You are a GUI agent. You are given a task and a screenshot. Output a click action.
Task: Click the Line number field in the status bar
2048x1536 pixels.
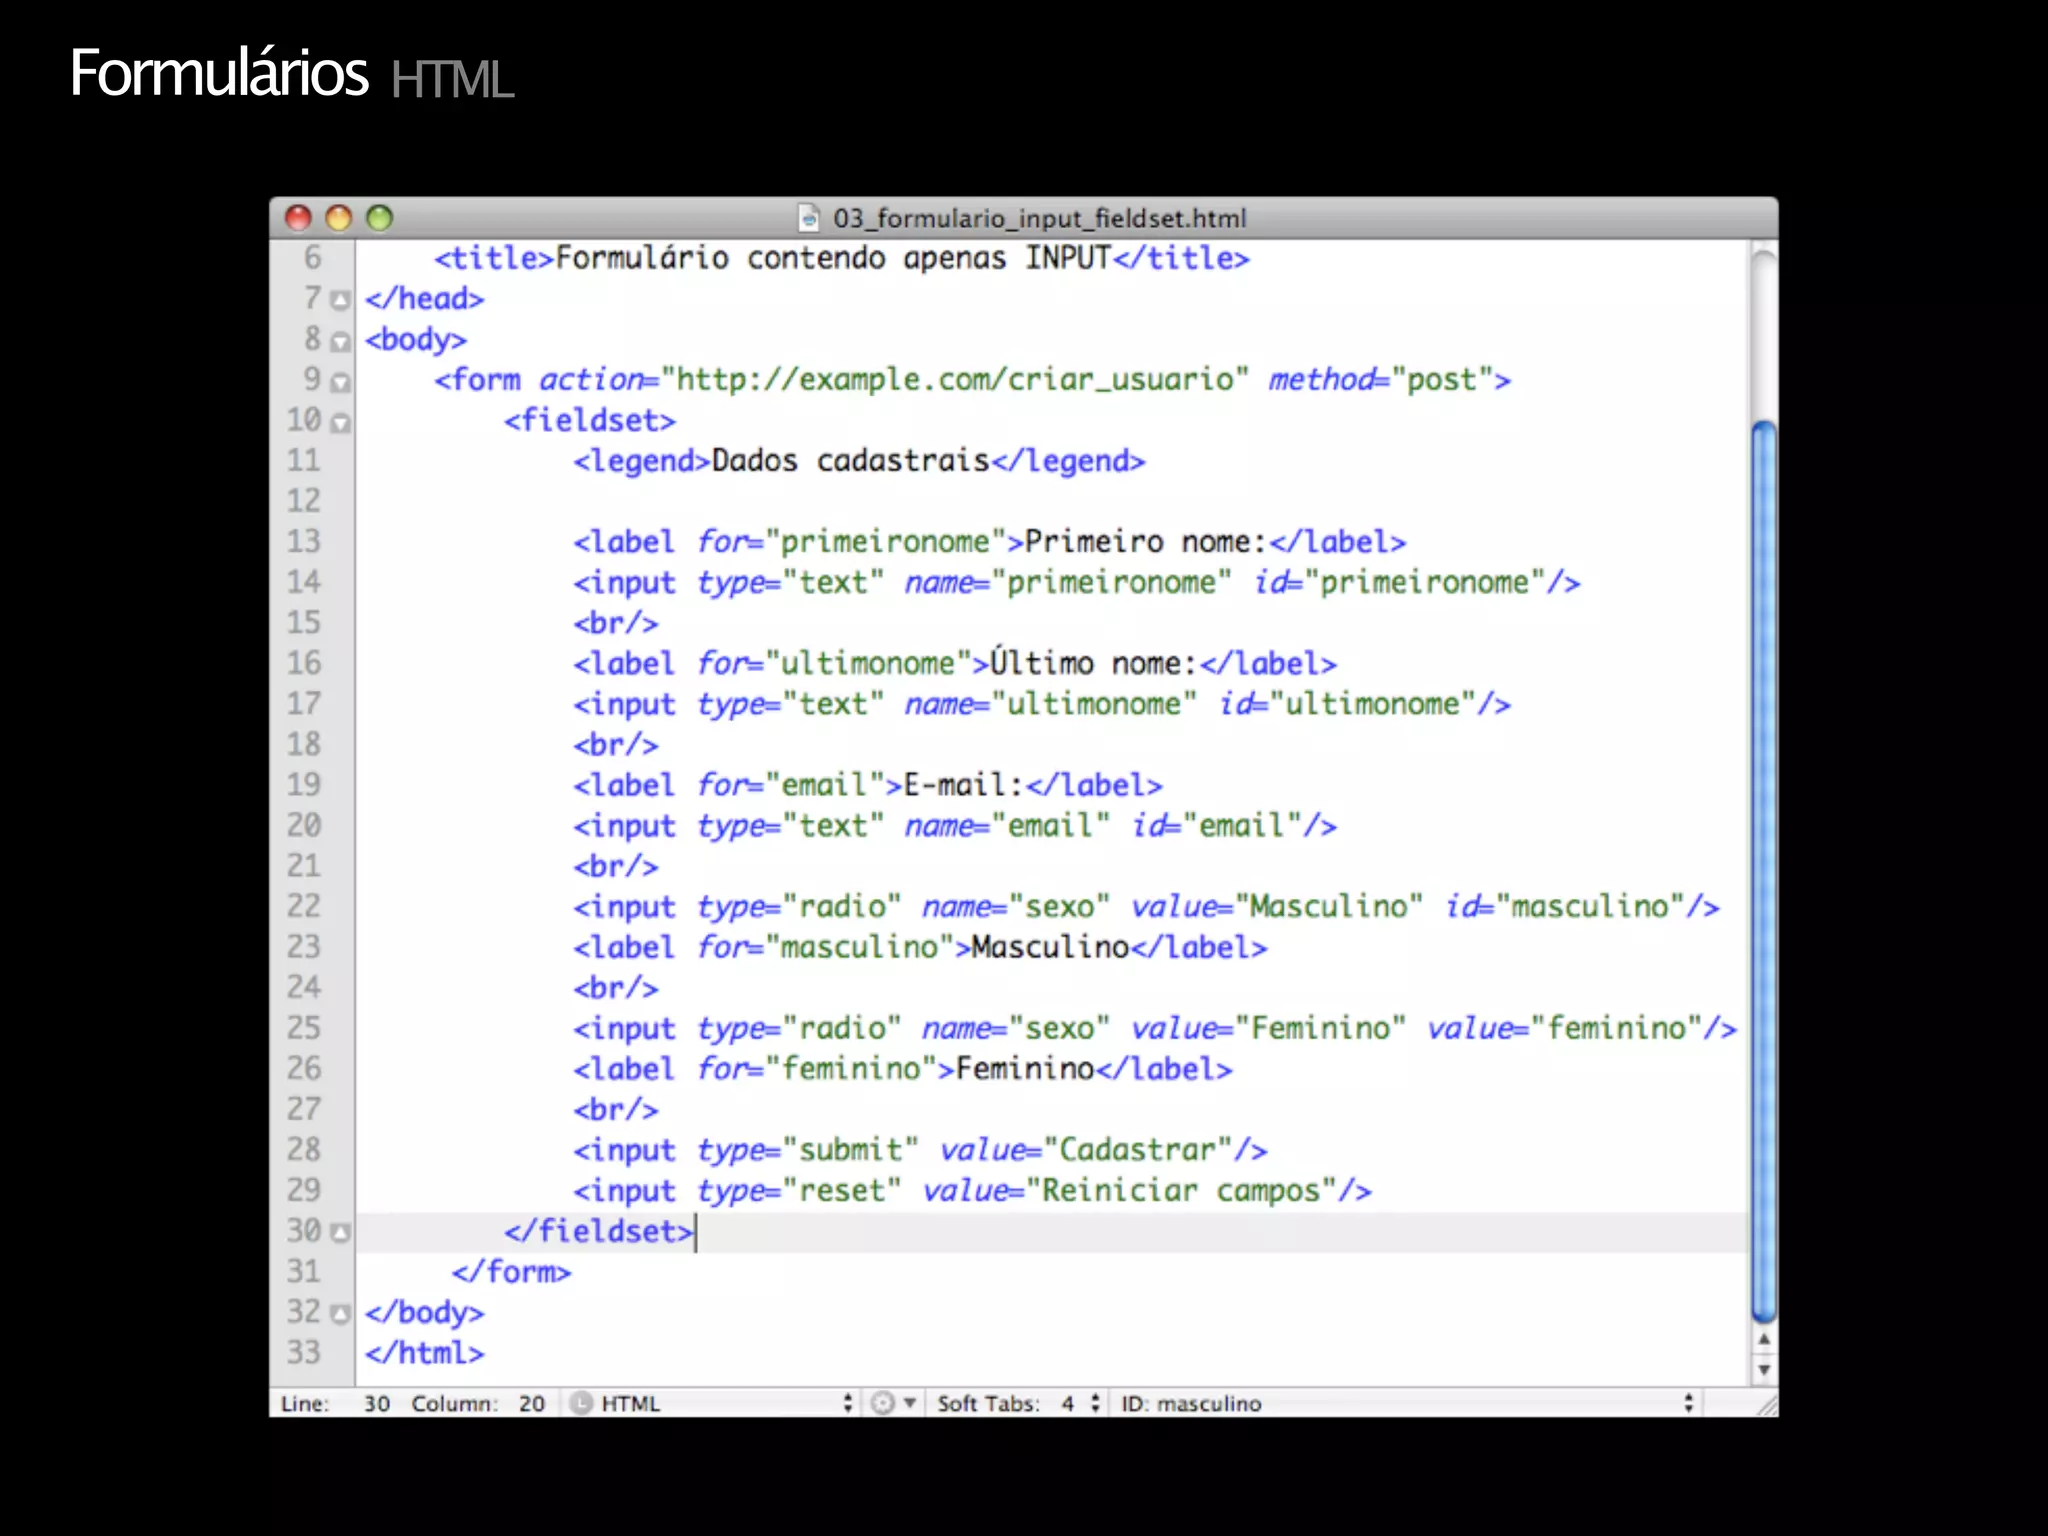click(x=376, y=1403)
